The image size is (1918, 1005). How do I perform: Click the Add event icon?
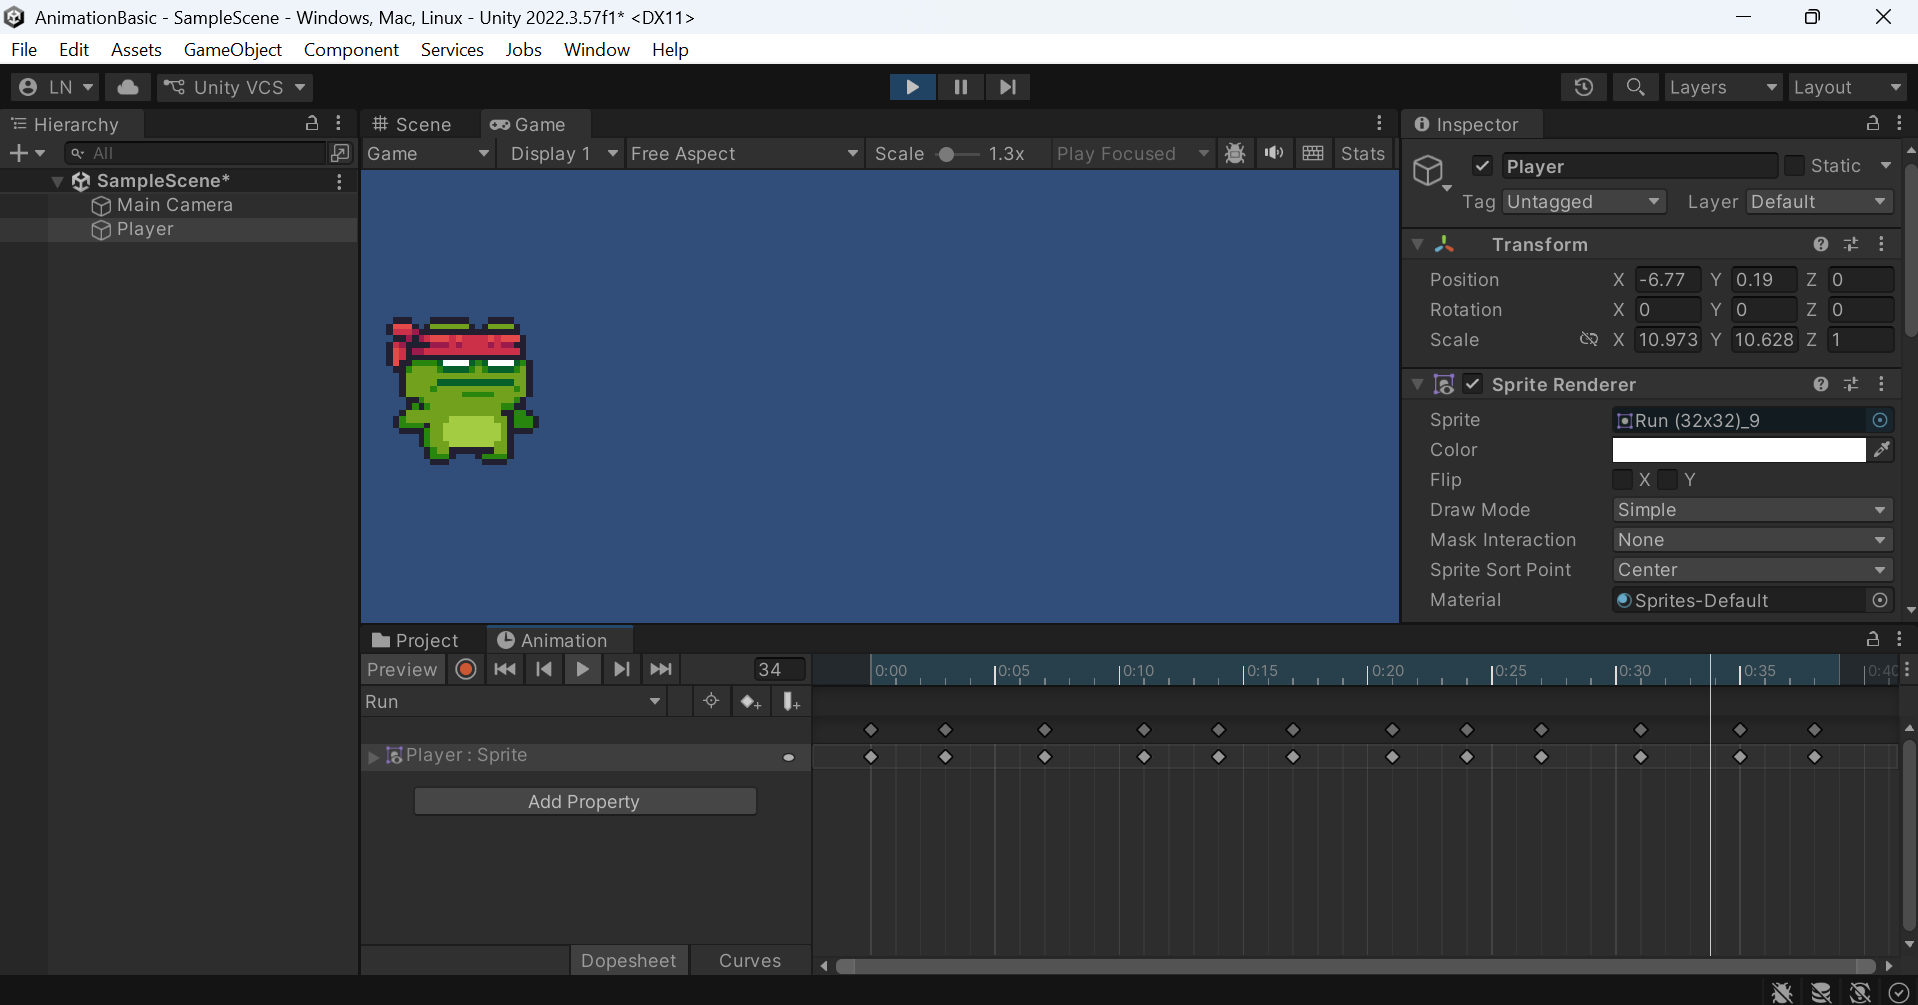coord(791,702)
